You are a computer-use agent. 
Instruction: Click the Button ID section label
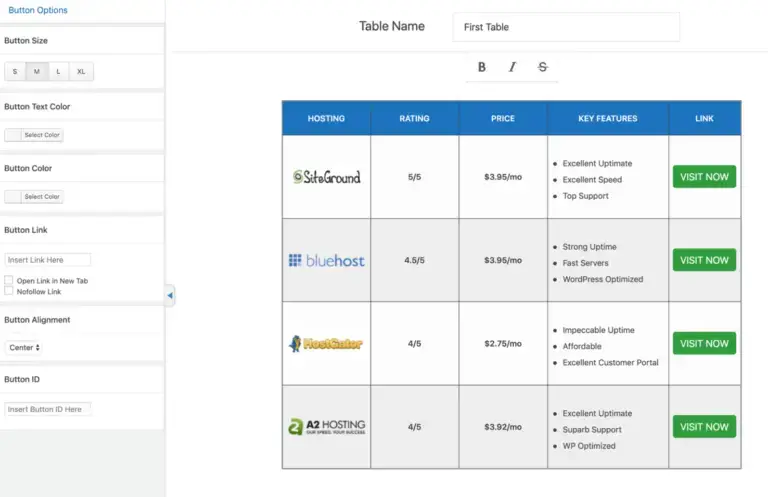(x=22, y=379)
